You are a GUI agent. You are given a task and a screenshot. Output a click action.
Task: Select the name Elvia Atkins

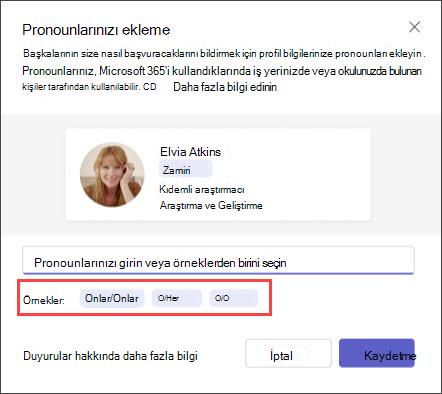pos(190,152)
